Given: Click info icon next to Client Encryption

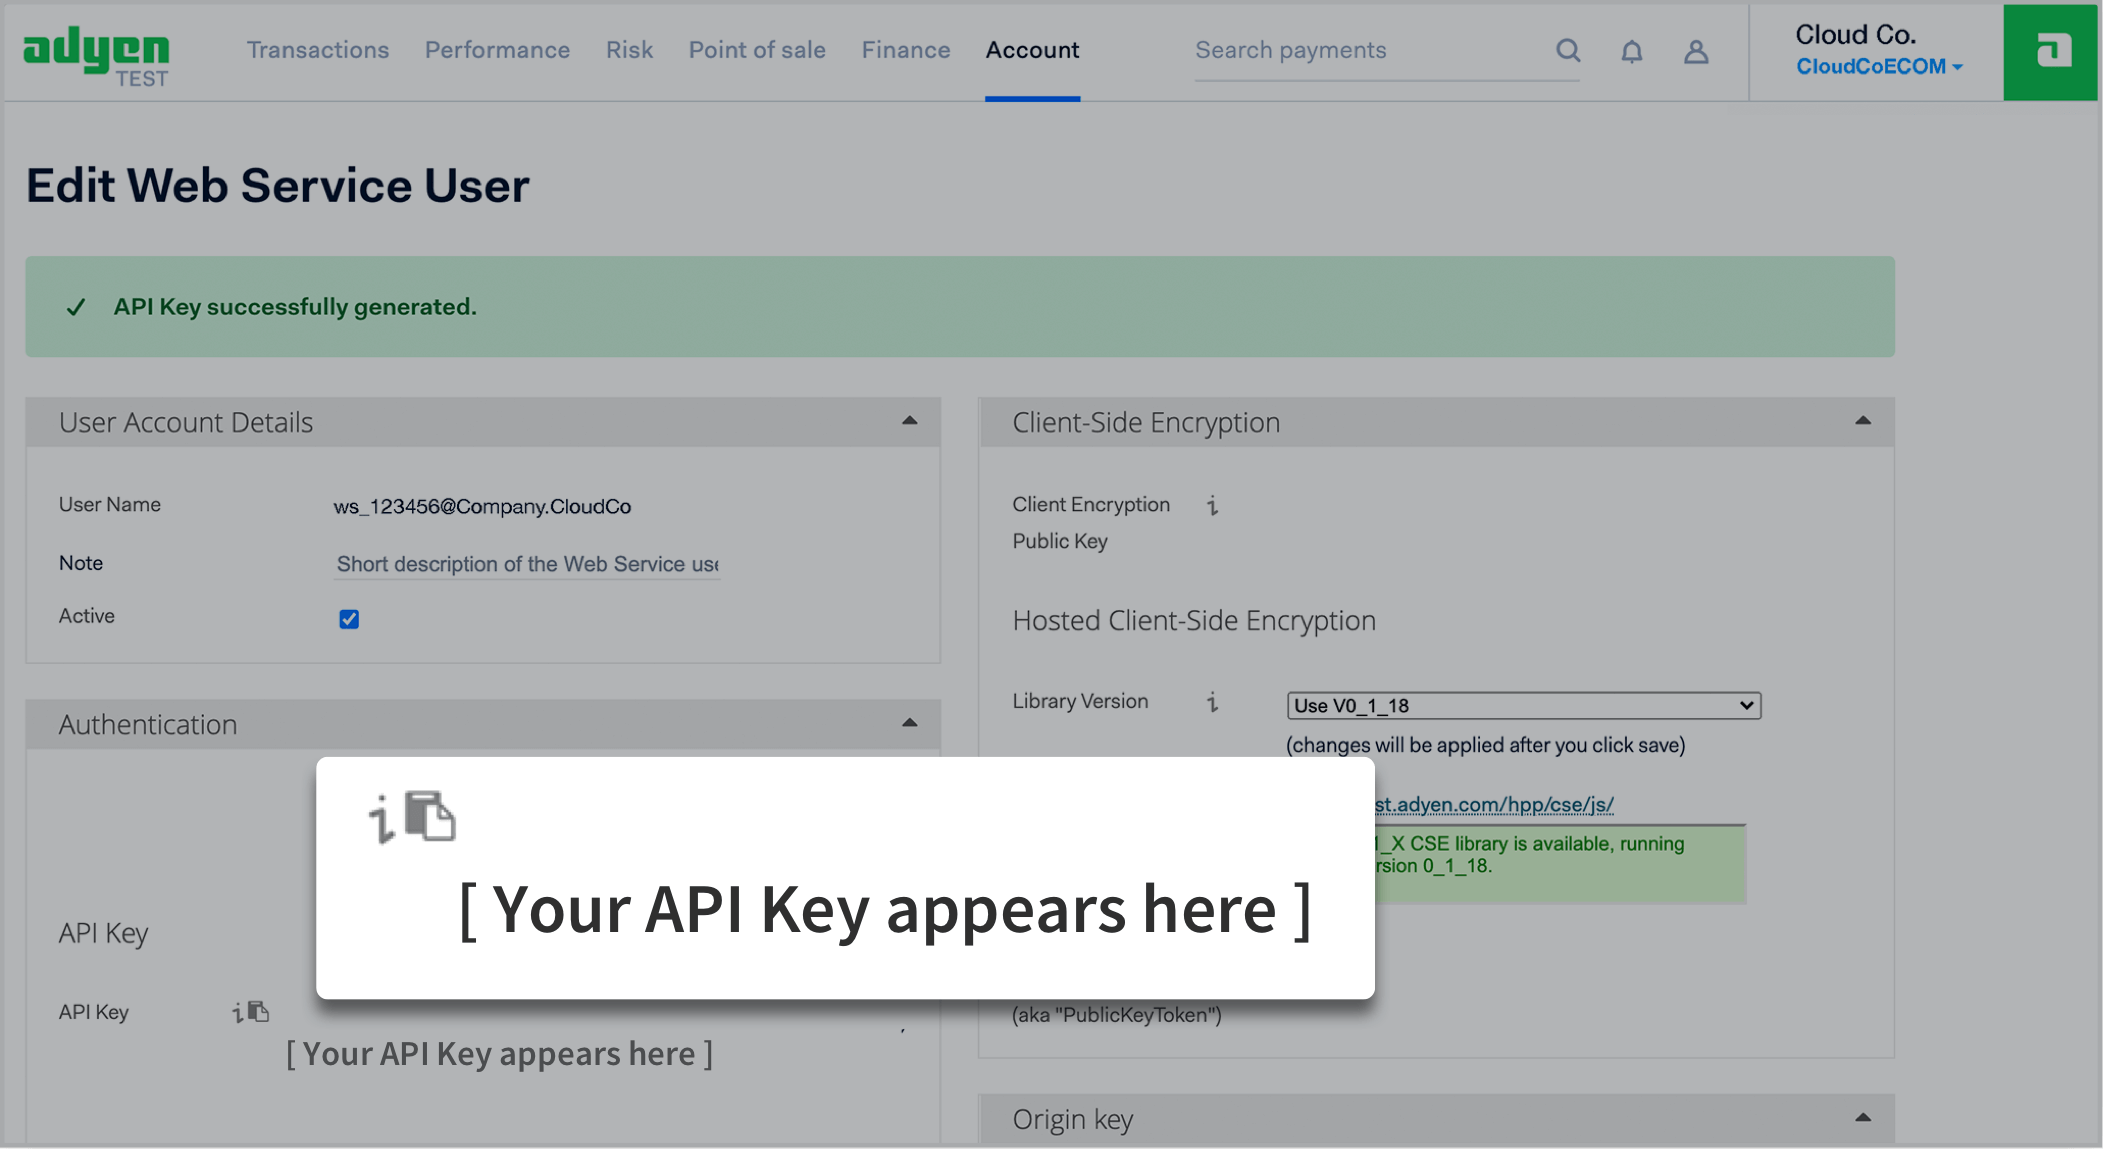Looking at the screenshot, I should pyautogui.click(x=1212, y=506).
